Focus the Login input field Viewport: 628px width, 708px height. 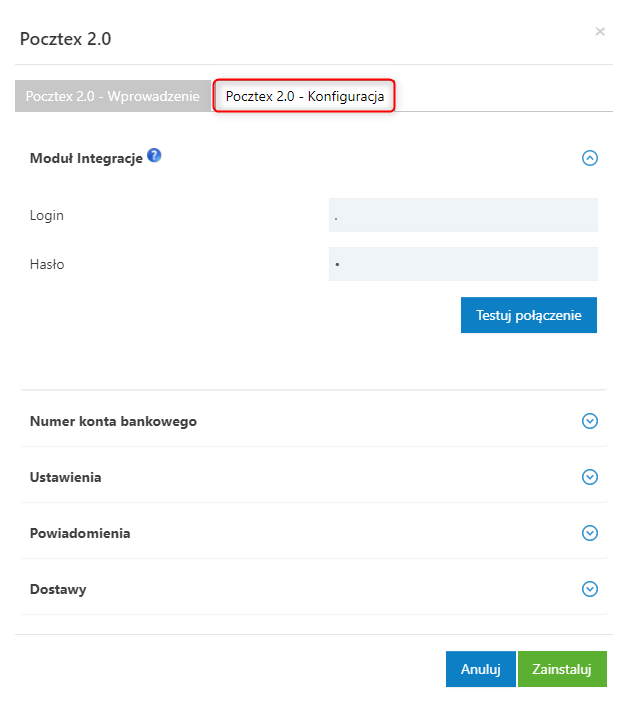[x=463, y=215]
